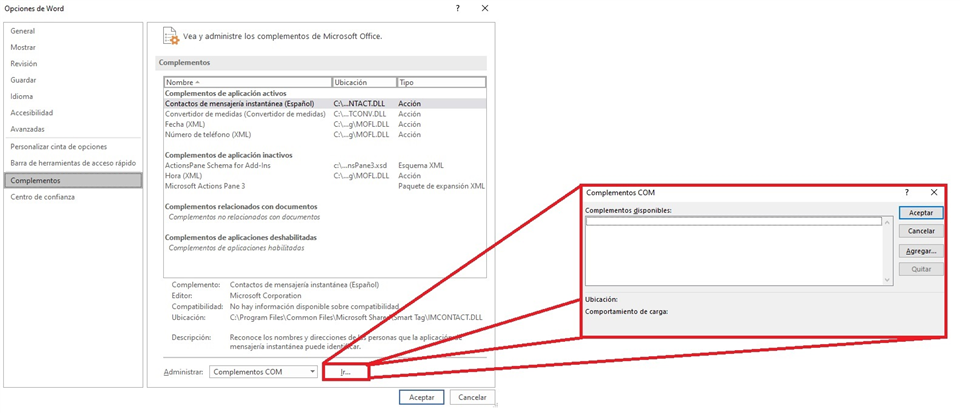
Task: Click the help icon in Complementos COM
Action: click(x=907, y=192)
